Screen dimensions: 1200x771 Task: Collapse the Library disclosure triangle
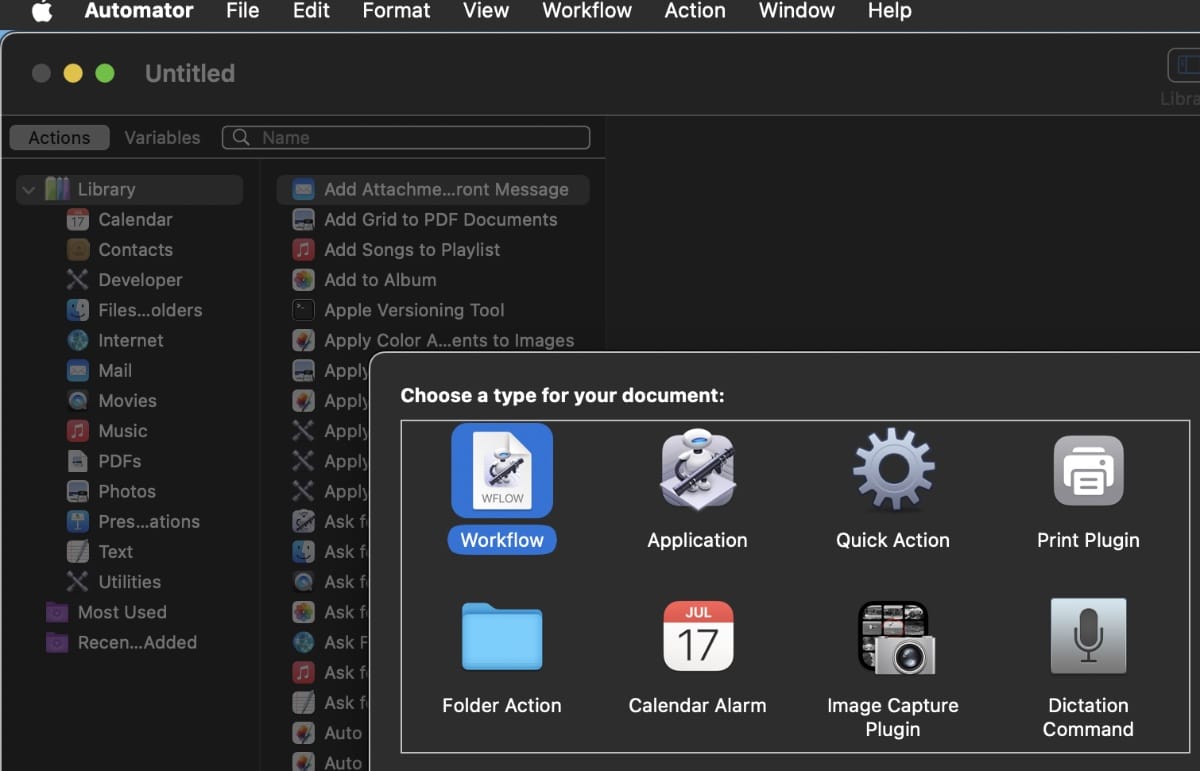tap(29, 189)
